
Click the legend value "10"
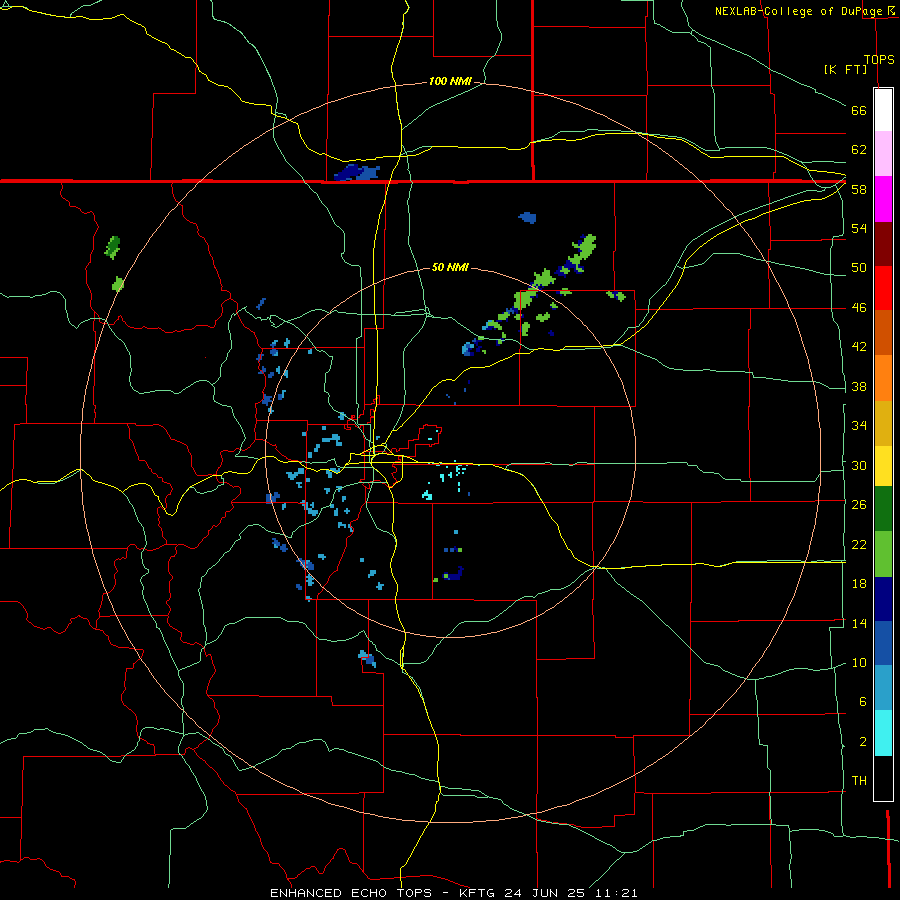pos(859,662)
